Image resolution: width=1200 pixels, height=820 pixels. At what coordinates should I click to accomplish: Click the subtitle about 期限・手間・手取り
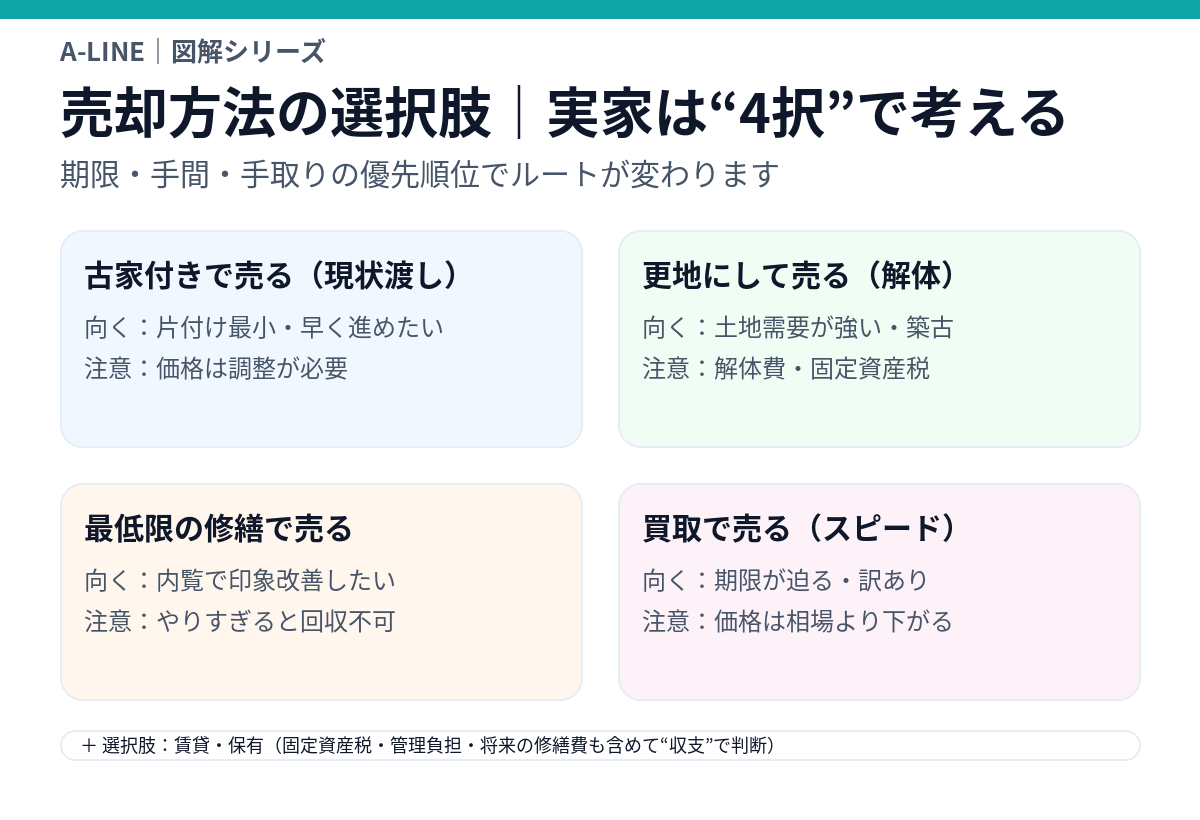pyautogui.click(x=419, y=175)
